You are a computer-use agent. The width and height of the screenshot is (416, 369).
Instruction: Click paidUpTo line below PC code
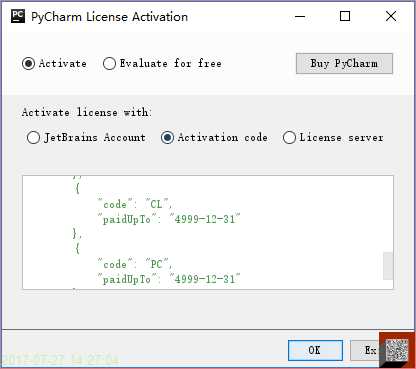pos(169,279)
